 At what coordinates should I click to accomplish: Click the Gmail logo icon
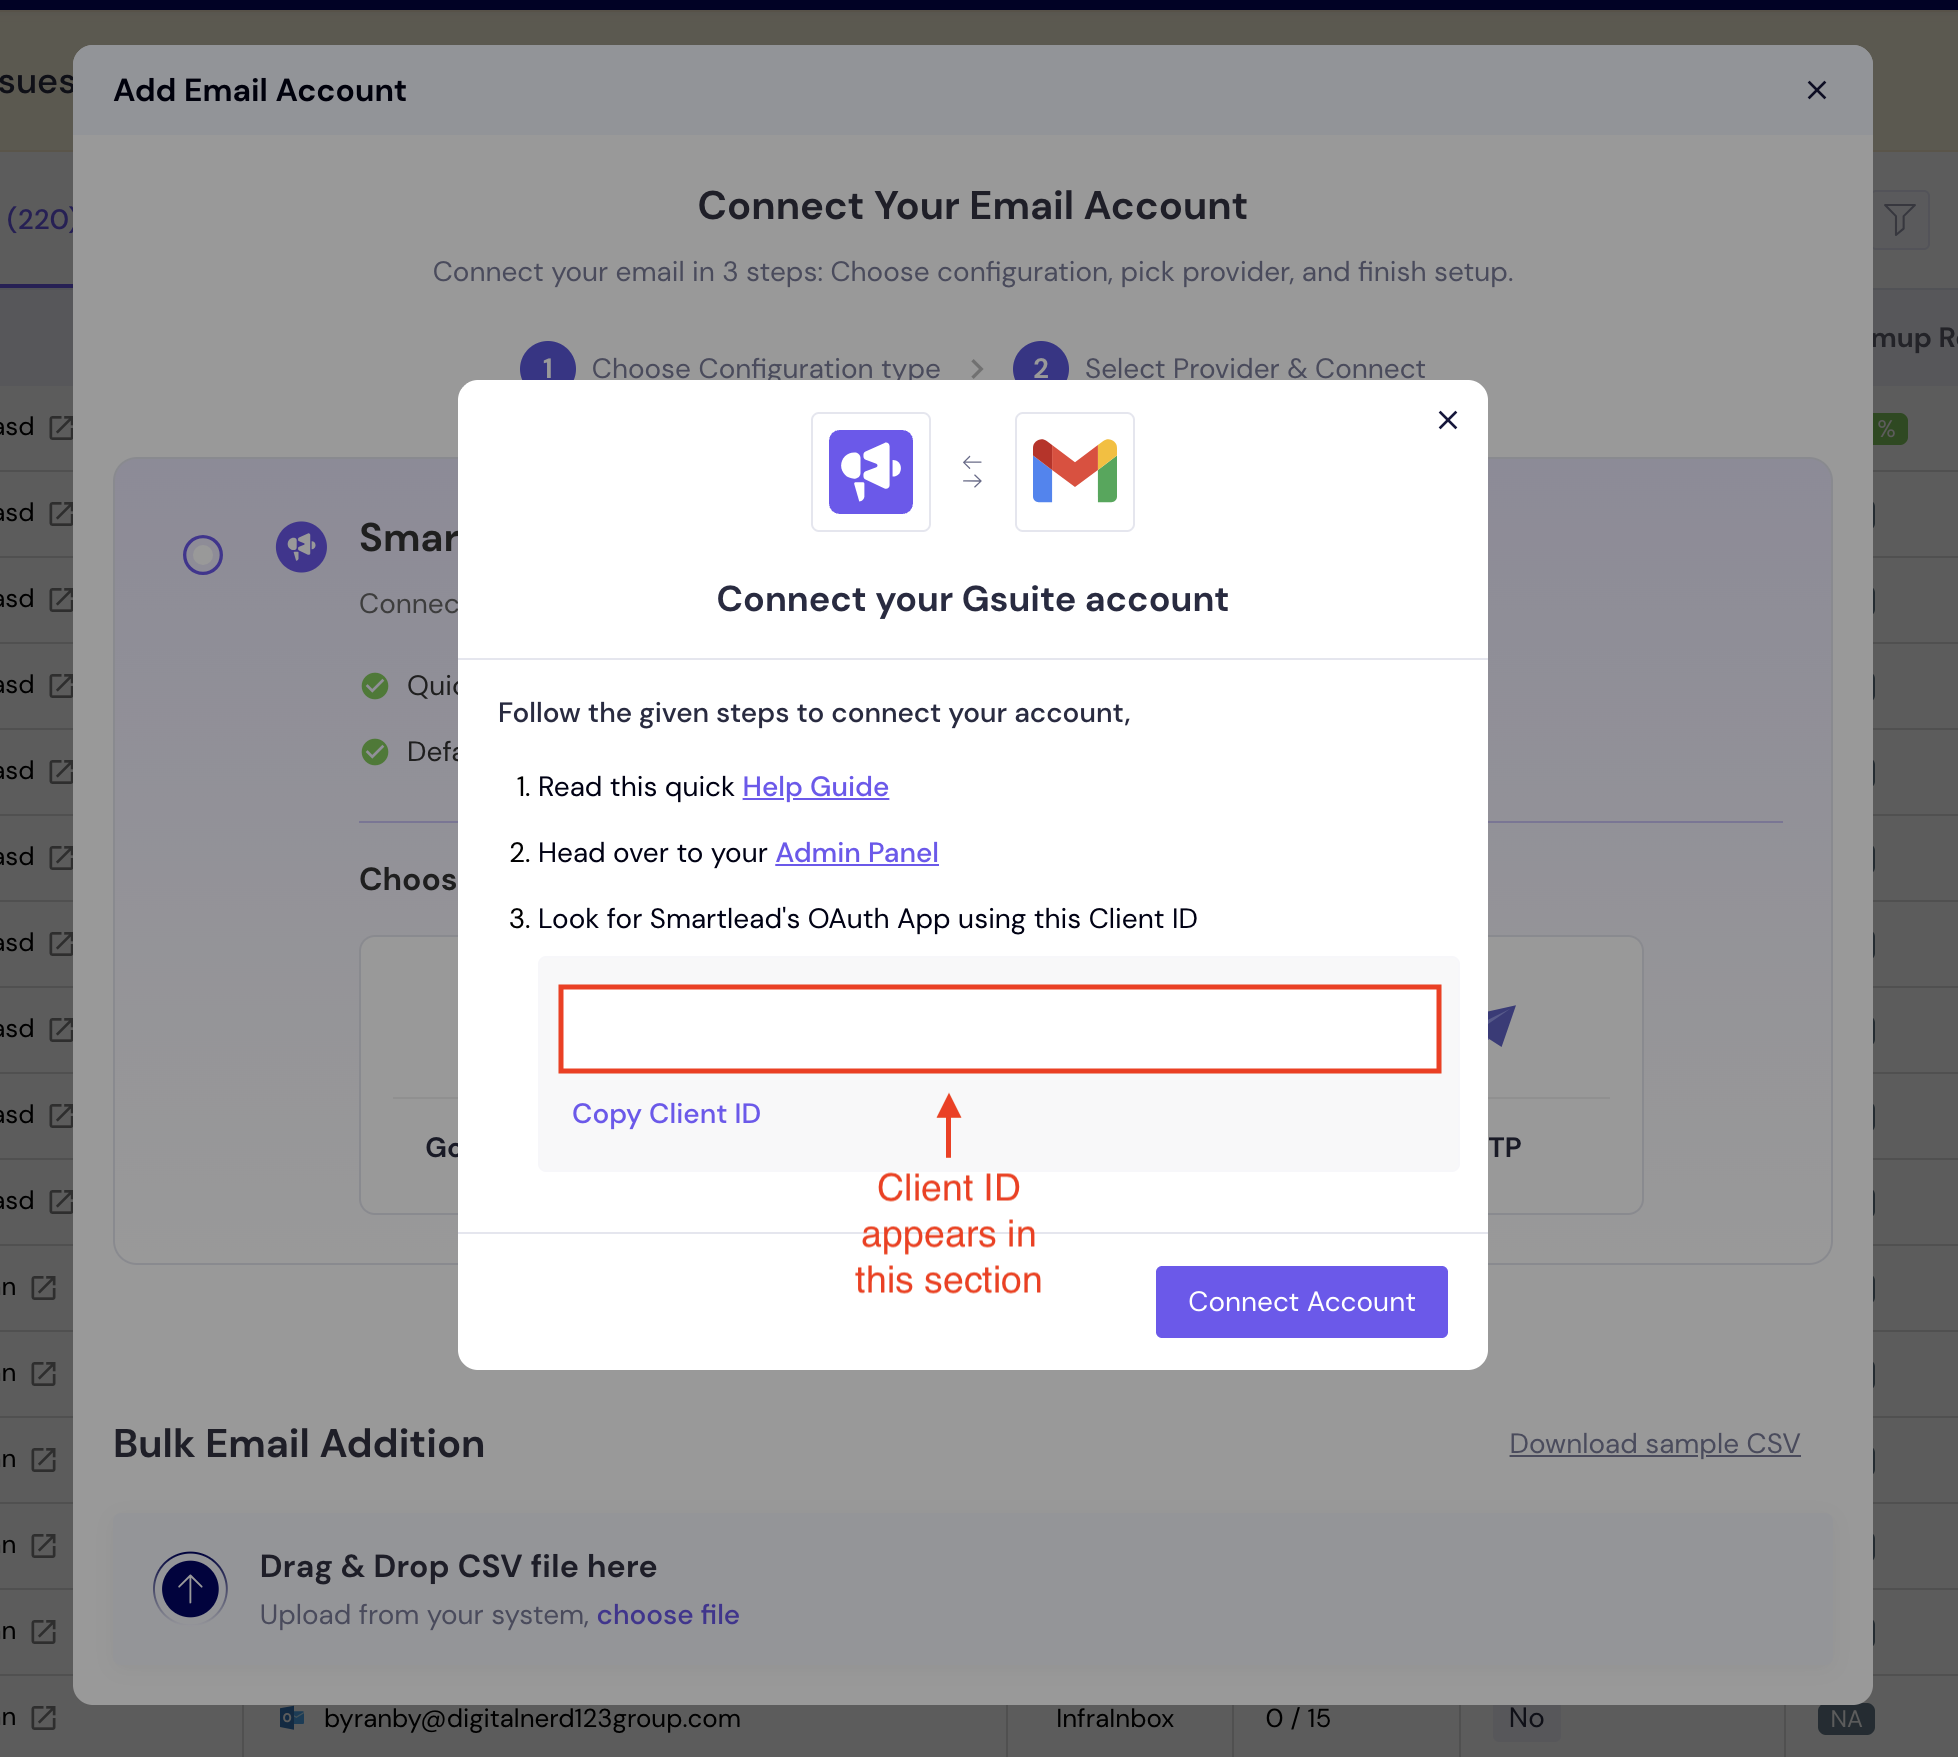pos(1074,472)
